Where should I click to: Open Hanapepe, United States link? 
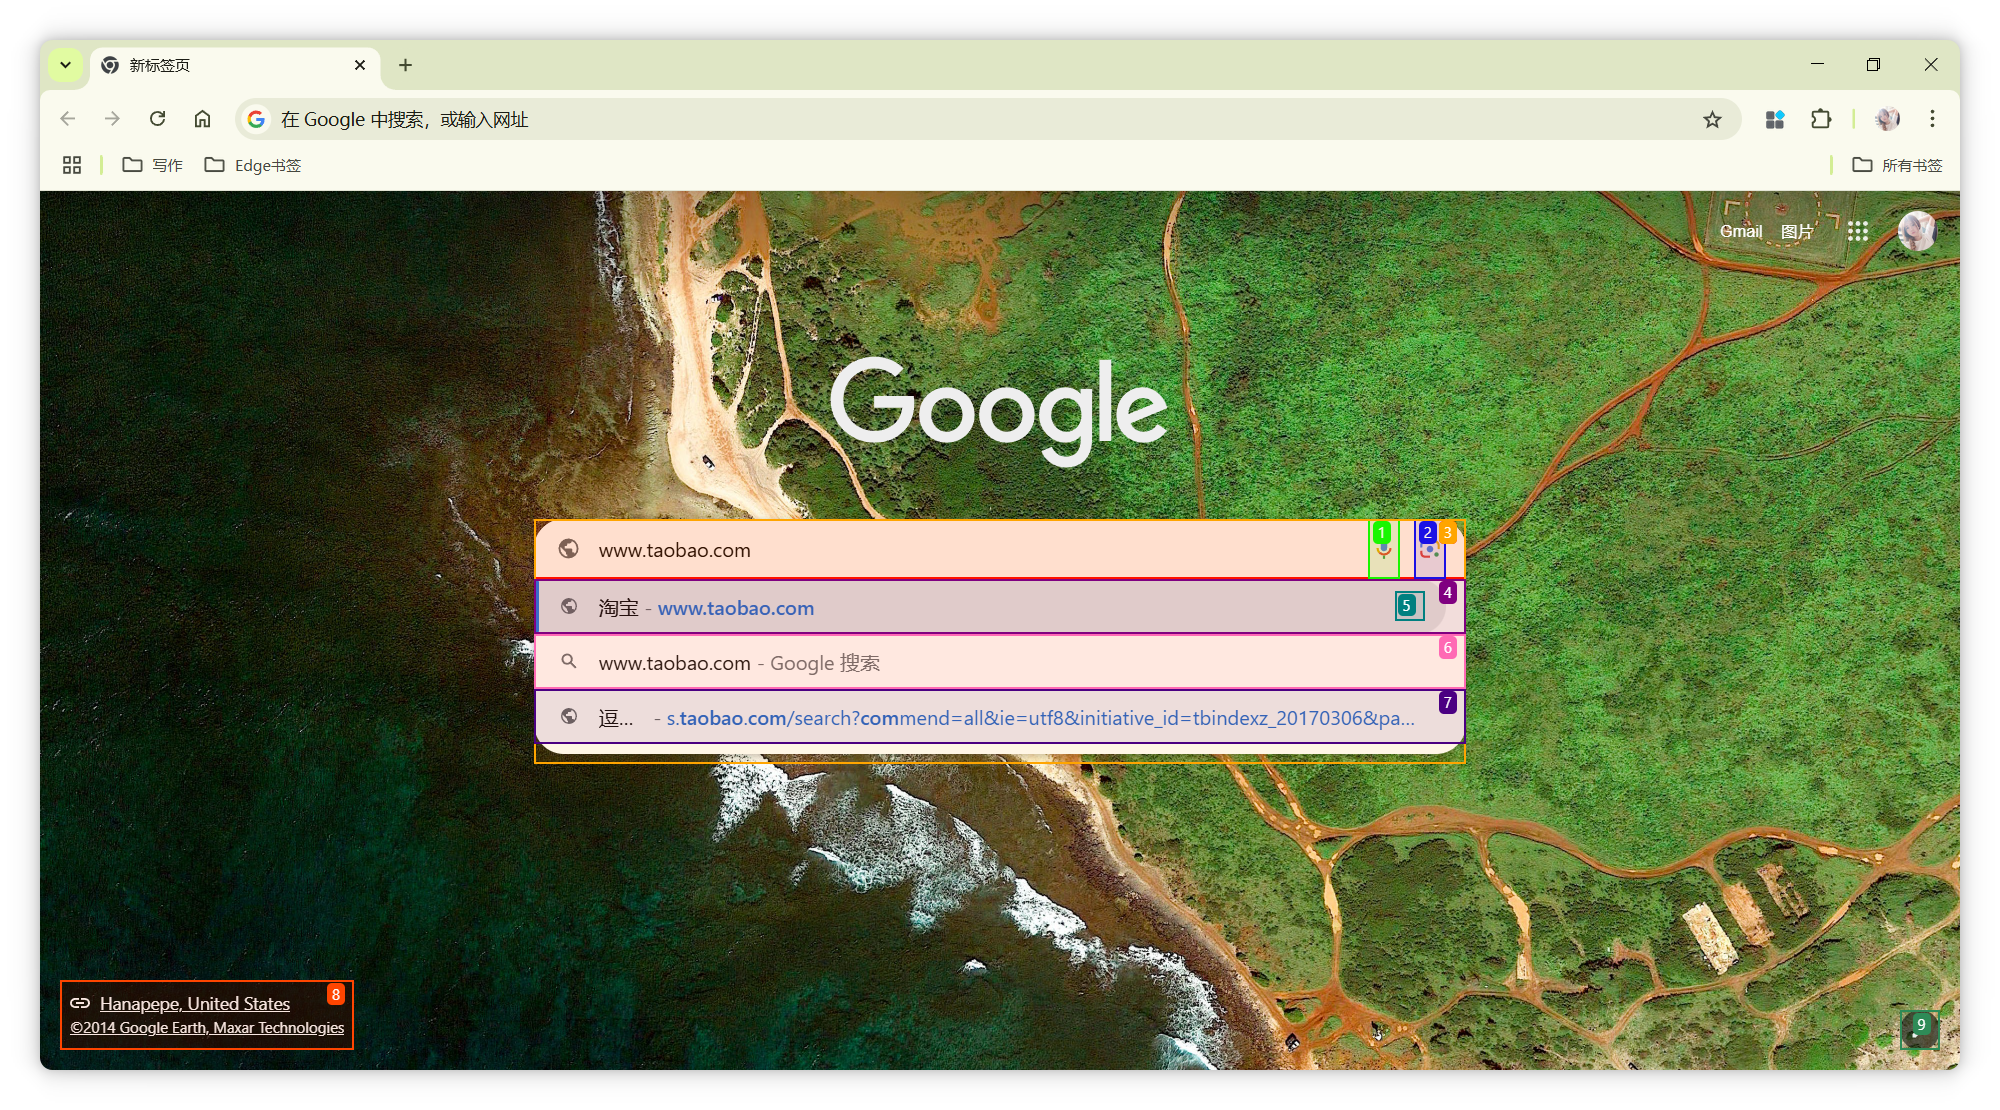[194, 1003]
